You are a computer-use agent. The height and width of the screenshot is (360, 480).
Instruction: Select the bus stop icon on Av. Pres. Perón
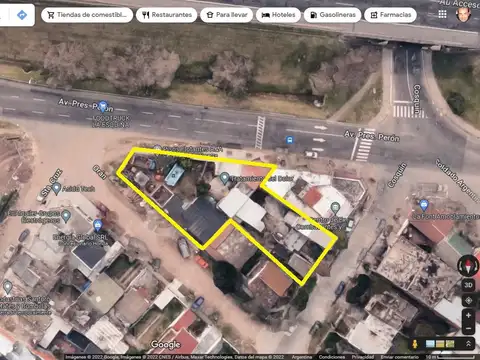click(290, 140)
